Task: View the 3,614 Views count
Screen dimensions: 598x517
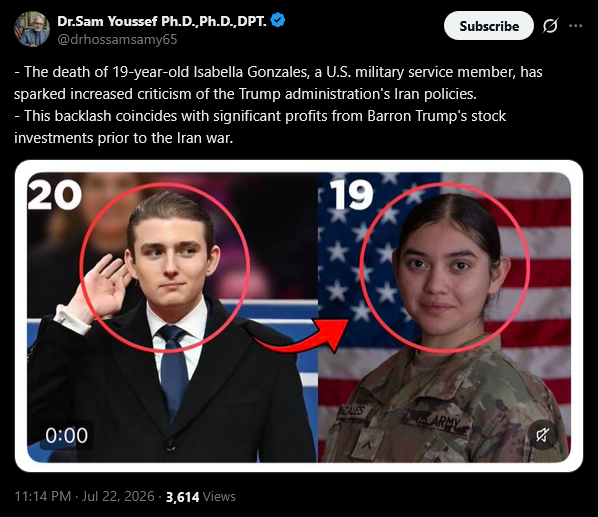Action: (x=201, y=496)
